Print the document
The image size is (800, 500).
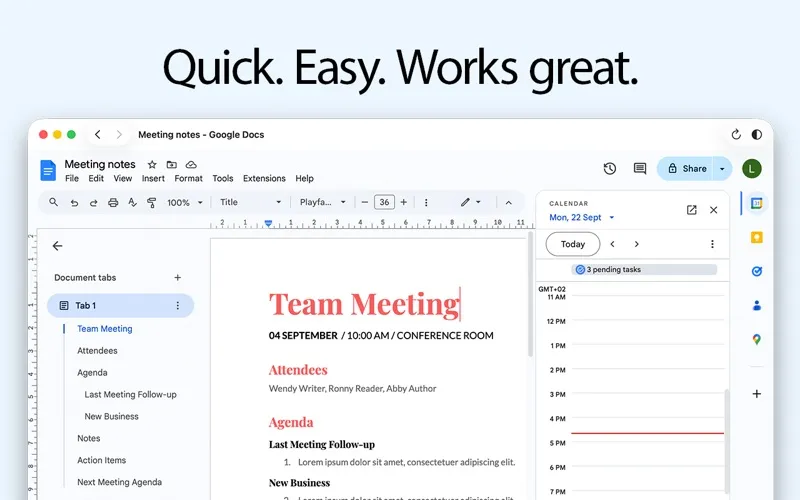point(113,203)
